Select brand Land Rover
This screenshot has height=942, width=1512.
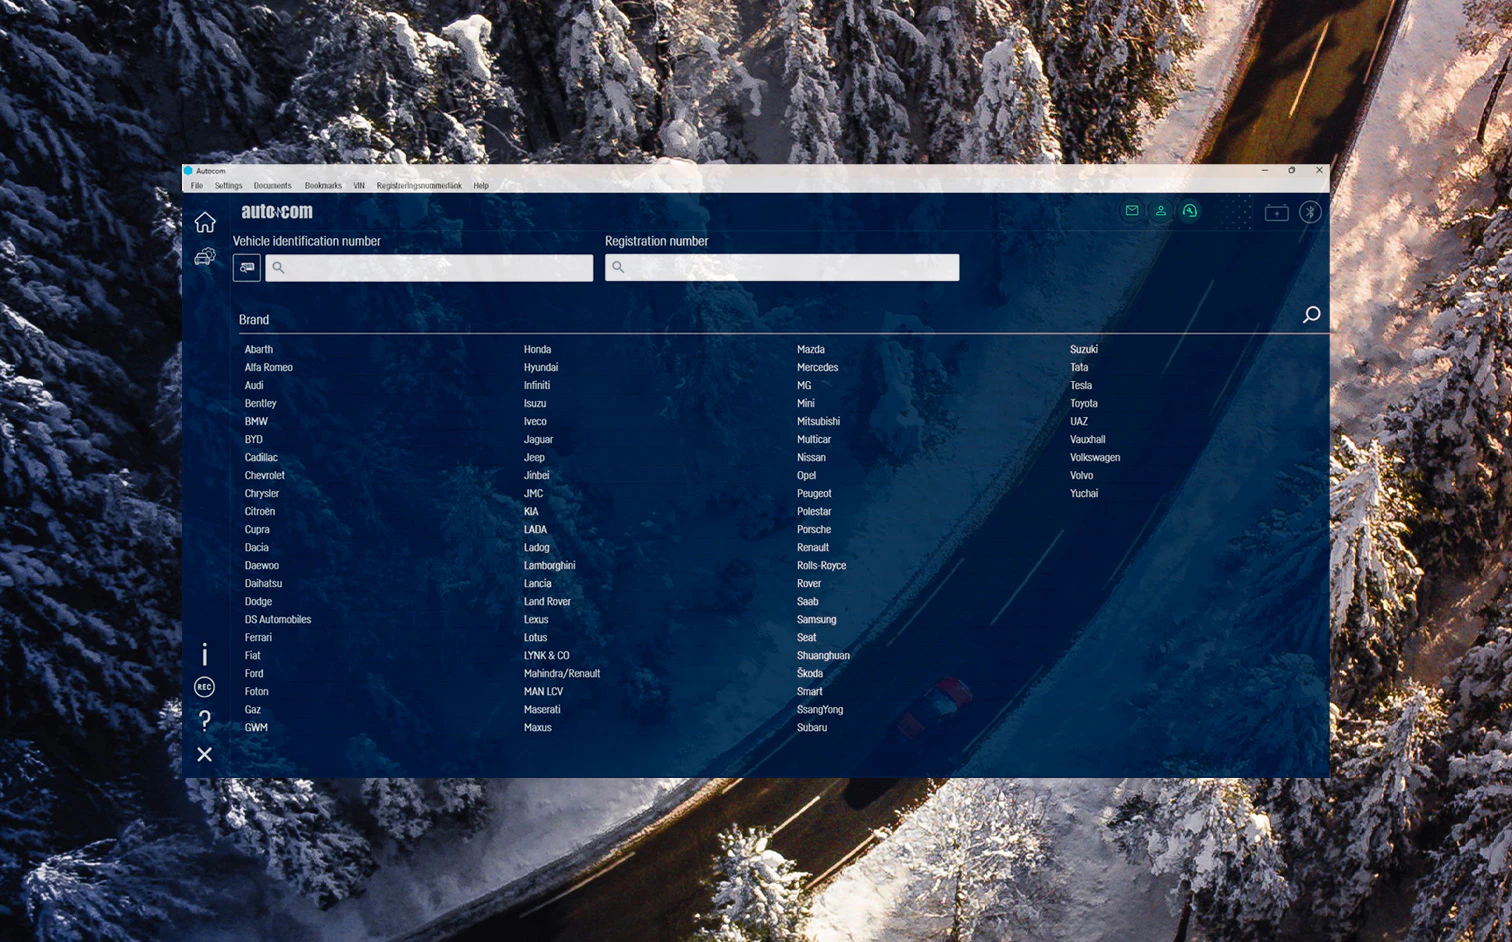coord(547,601)
